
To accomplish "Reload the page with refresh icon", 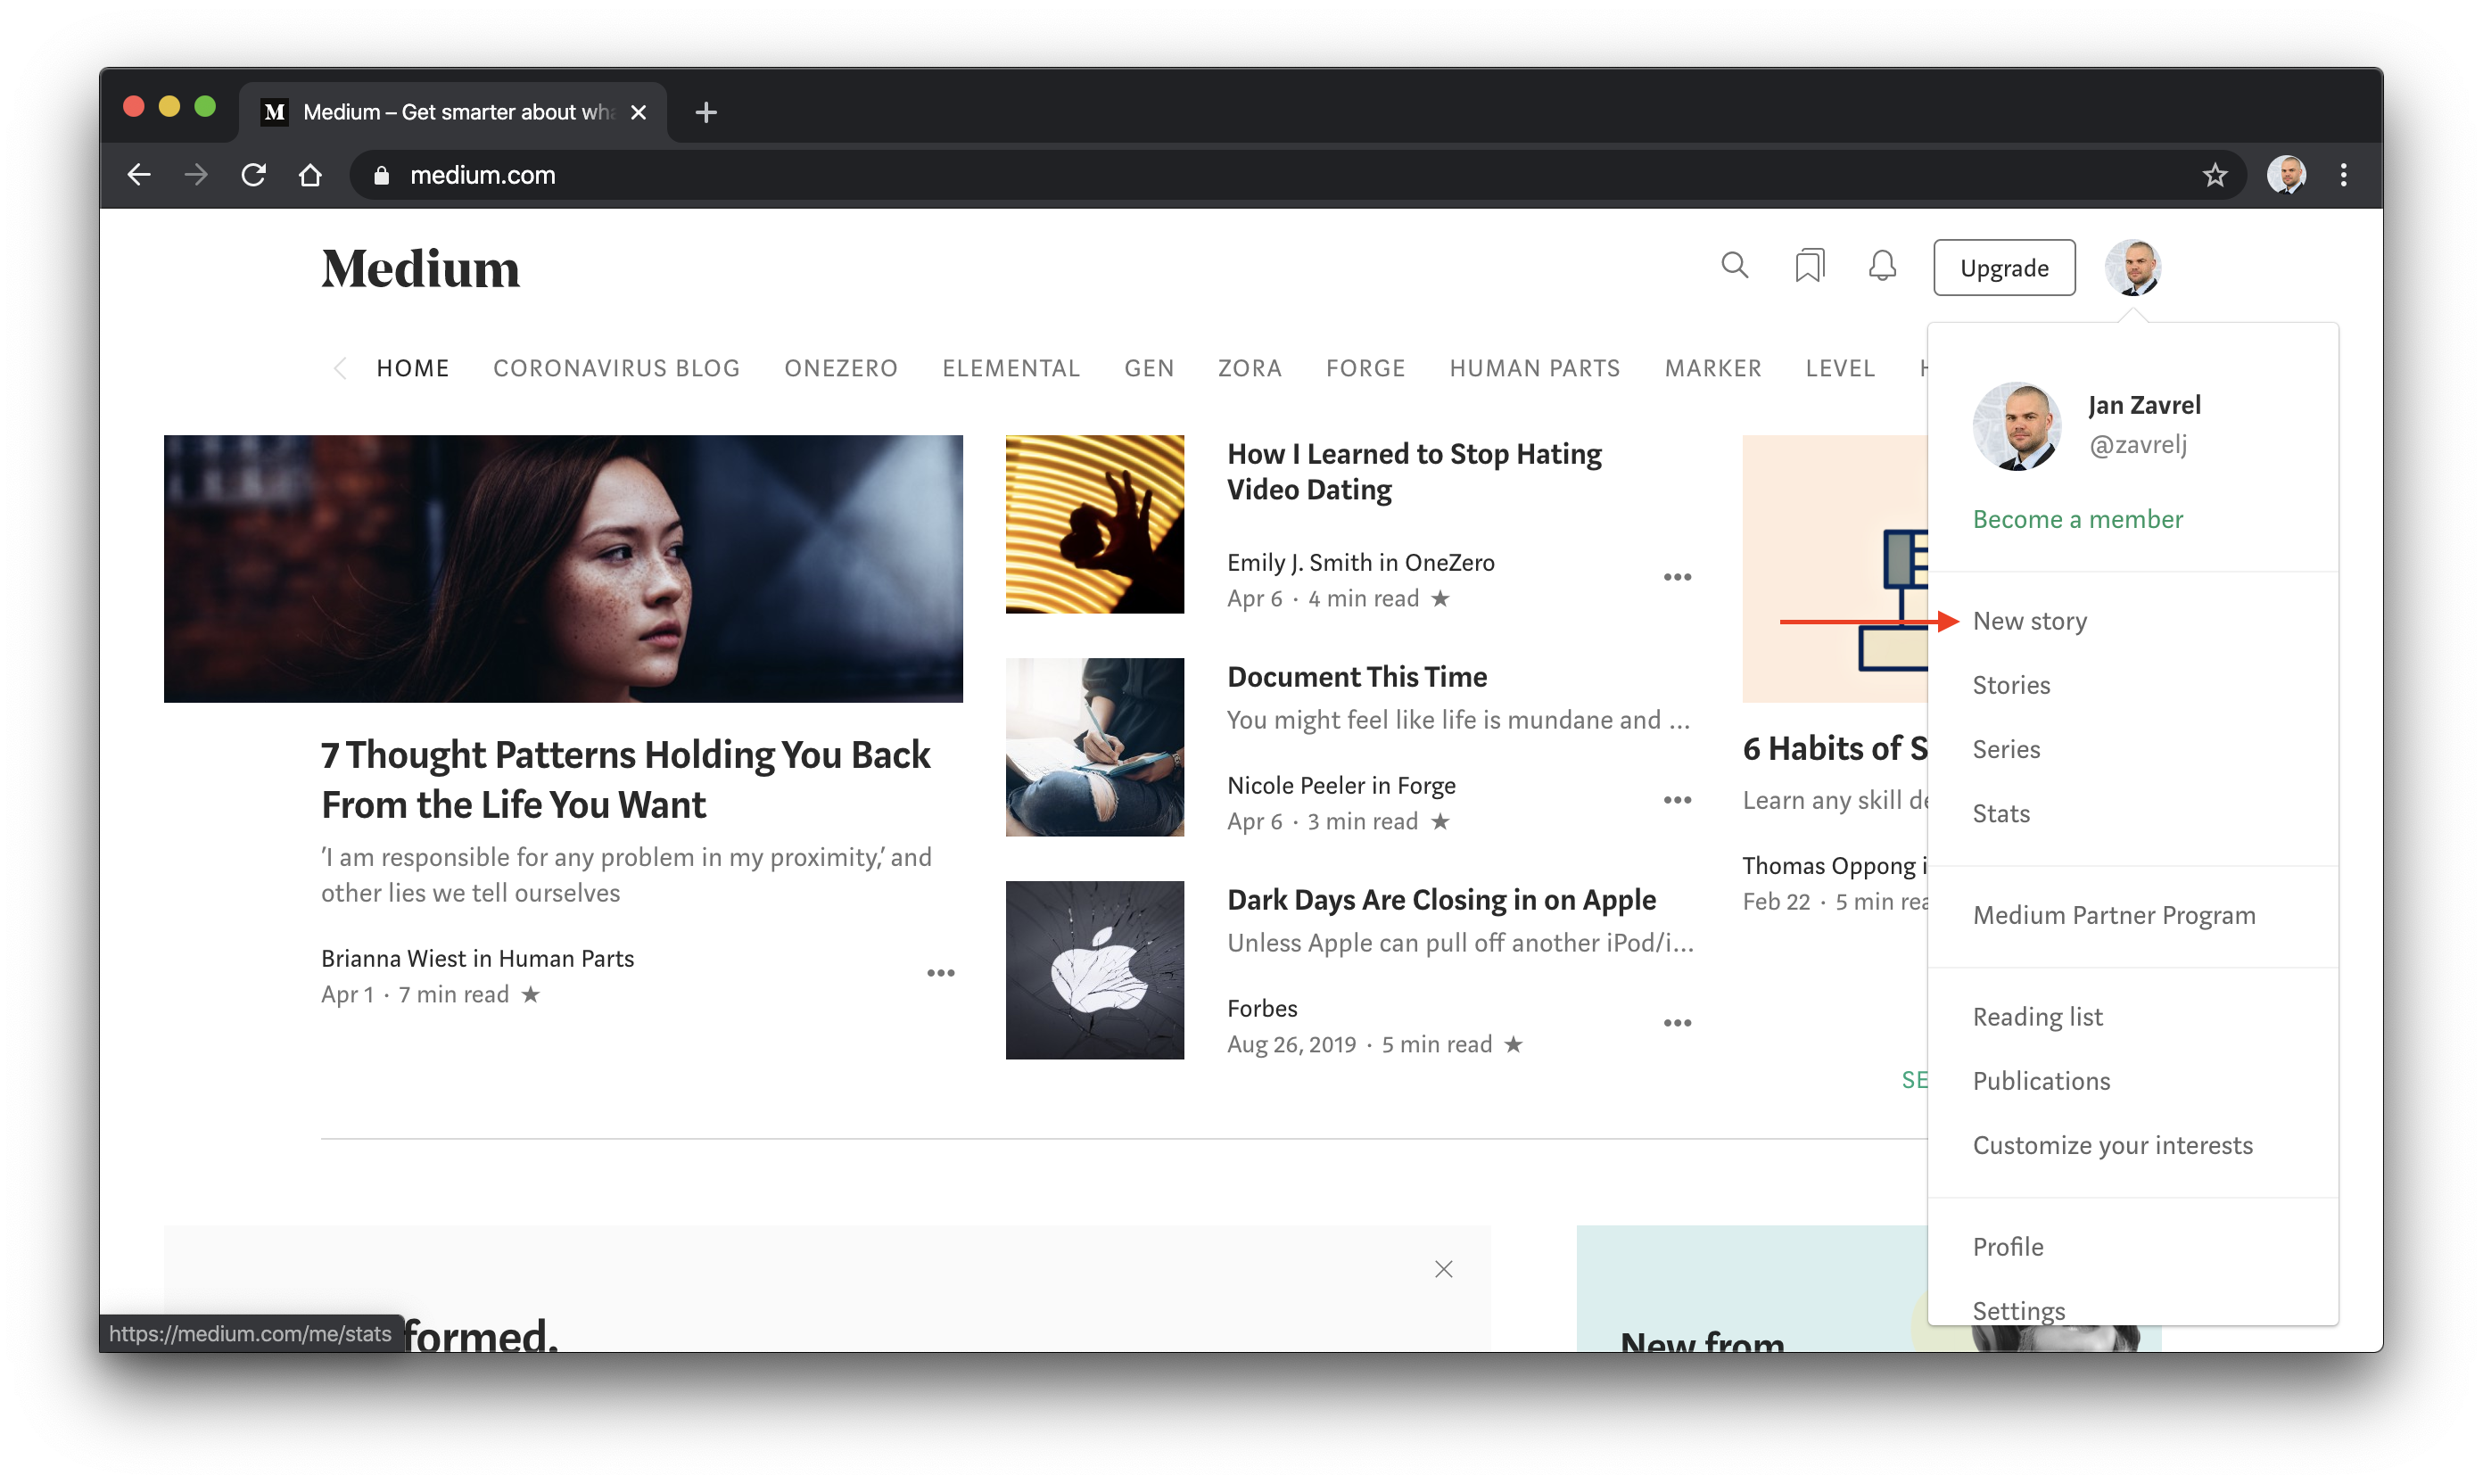I will 253,175.
